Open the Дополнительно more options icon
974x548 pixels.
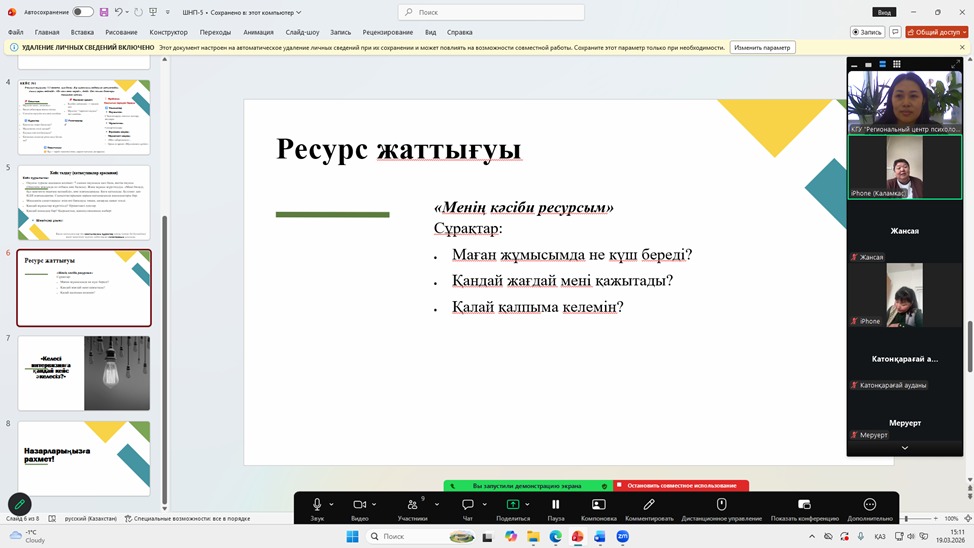point(869,505)
